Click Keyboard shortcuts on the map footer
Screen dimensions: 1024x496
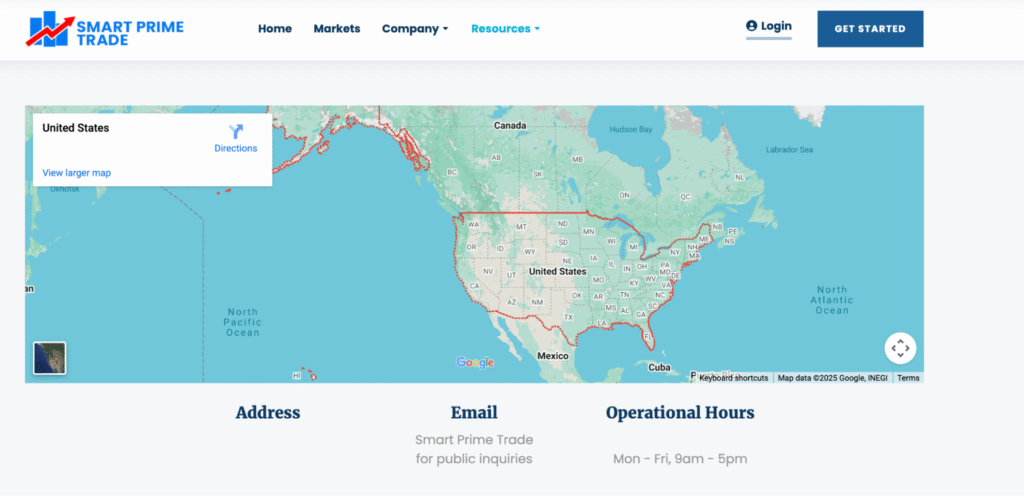point(733,378)
